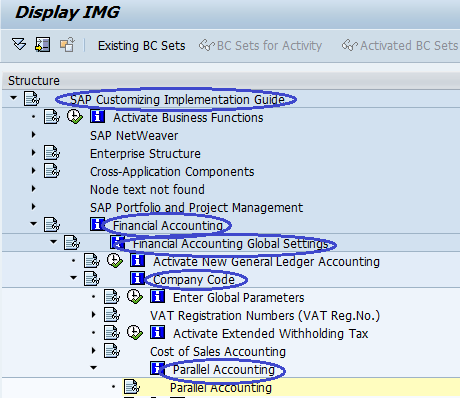The height and width of the screenshot is (398, 460).
Task: Open documentation icon for Activate Business Functions
Action: coord(52,117)
